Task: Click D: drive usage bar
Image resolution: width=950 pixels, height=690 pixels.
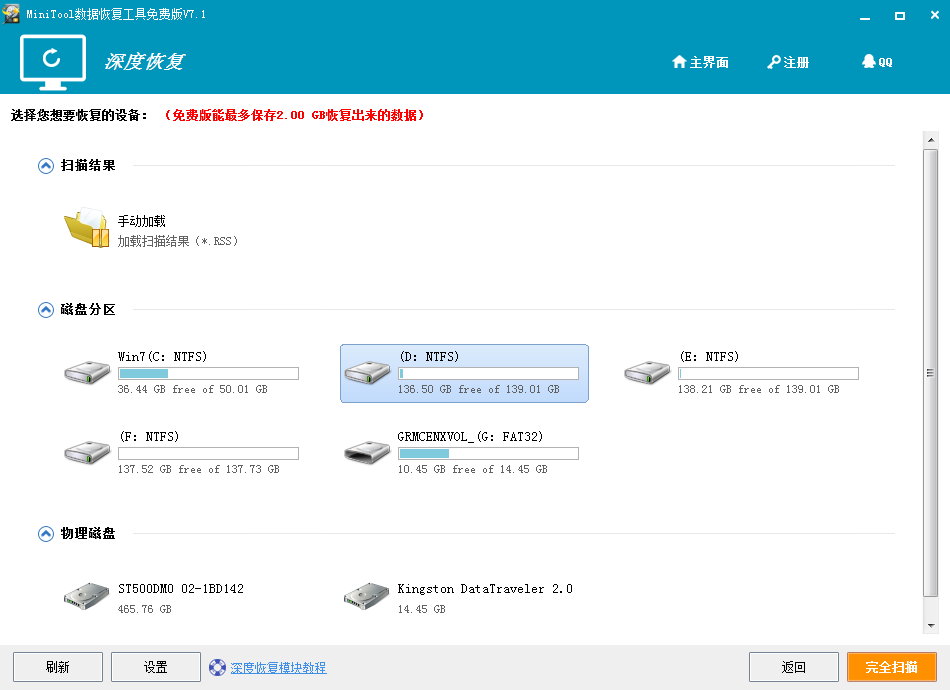Action: tap(488, 373)
